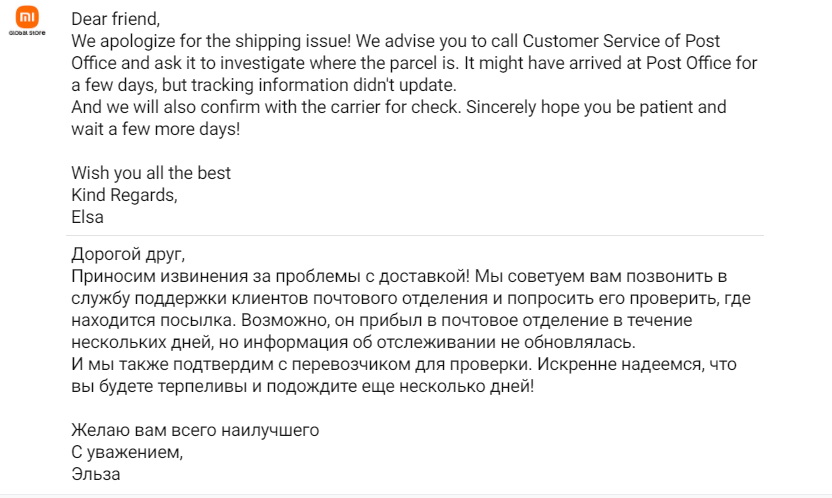Click the text 'wait a few more days!'
The width and height of the screenshot is (832, 498).
coord(155,129)
